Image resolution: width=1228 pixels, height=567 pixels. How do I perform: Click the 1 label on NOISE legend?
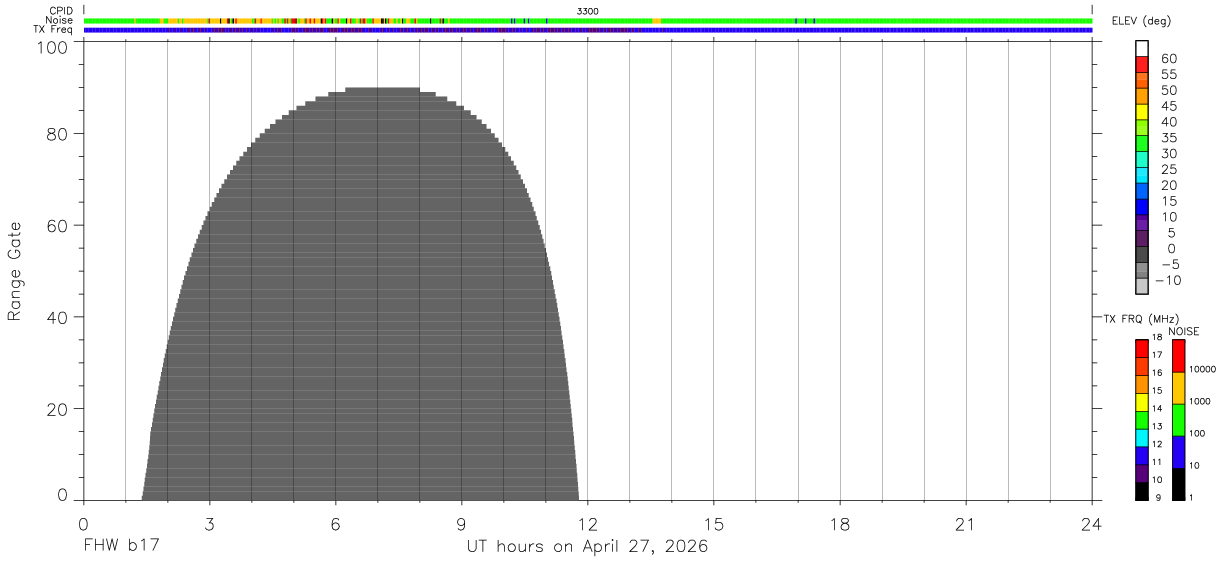[x=1191, y=497]
